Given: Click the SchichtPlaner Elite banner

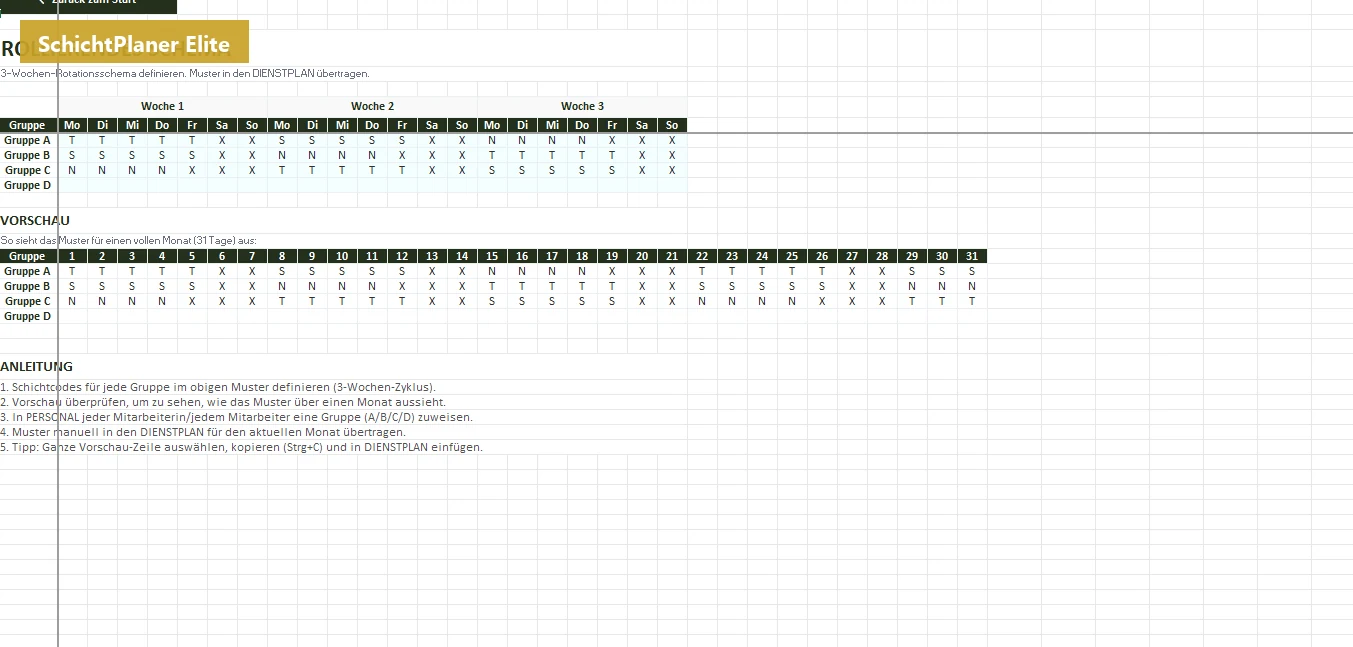Looking at the screenshot, I should [x=134, y=41].
